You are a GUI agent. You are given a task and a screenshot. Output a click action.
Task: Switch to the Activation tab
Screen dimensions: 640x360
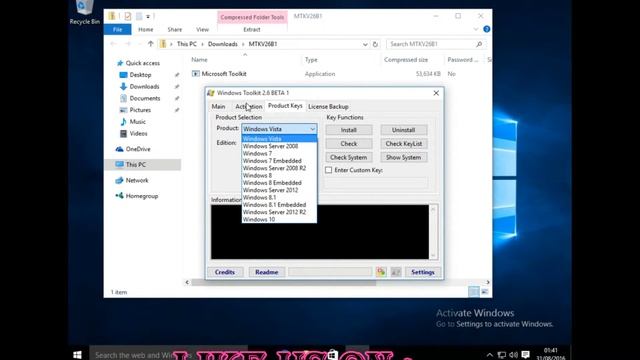249,107
